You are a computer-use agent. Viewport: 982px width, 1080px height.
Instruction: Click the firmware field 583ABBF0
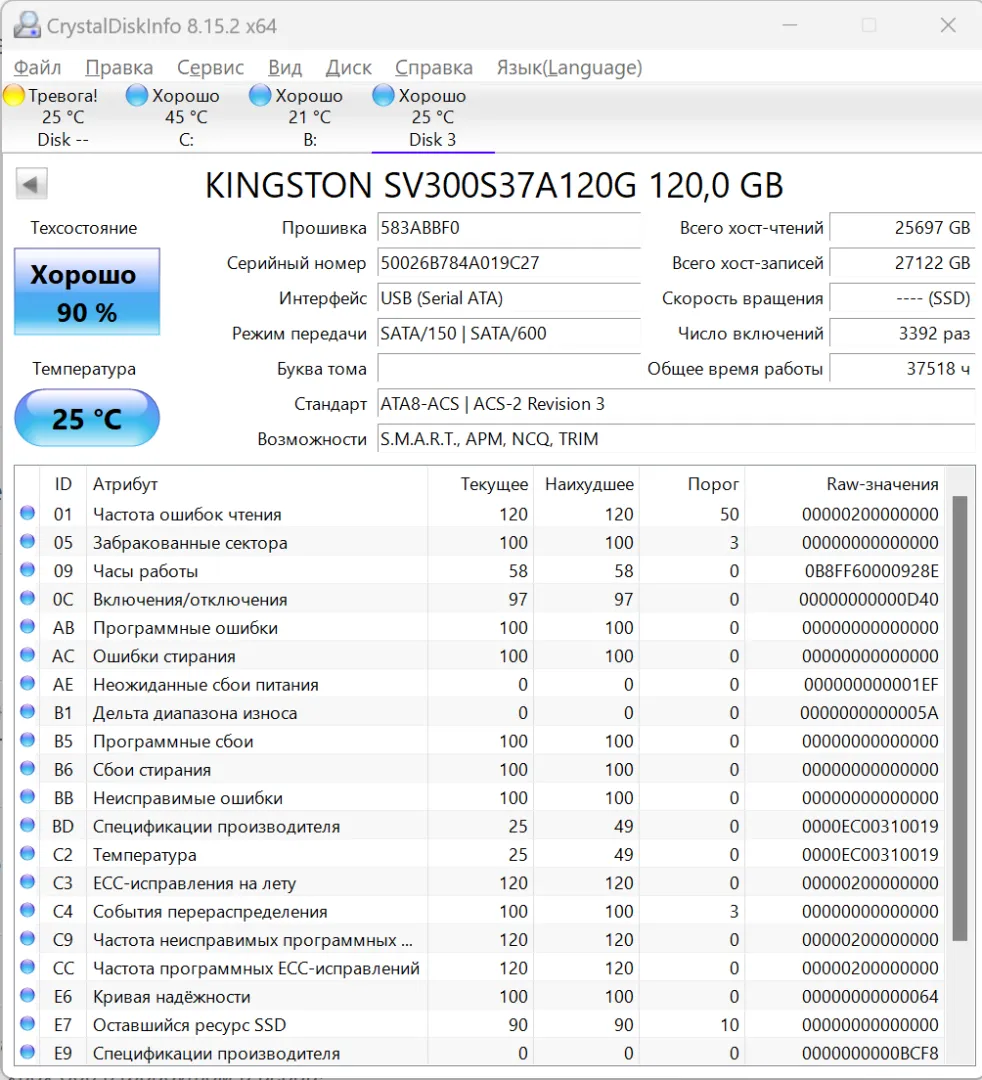point(509,228)
